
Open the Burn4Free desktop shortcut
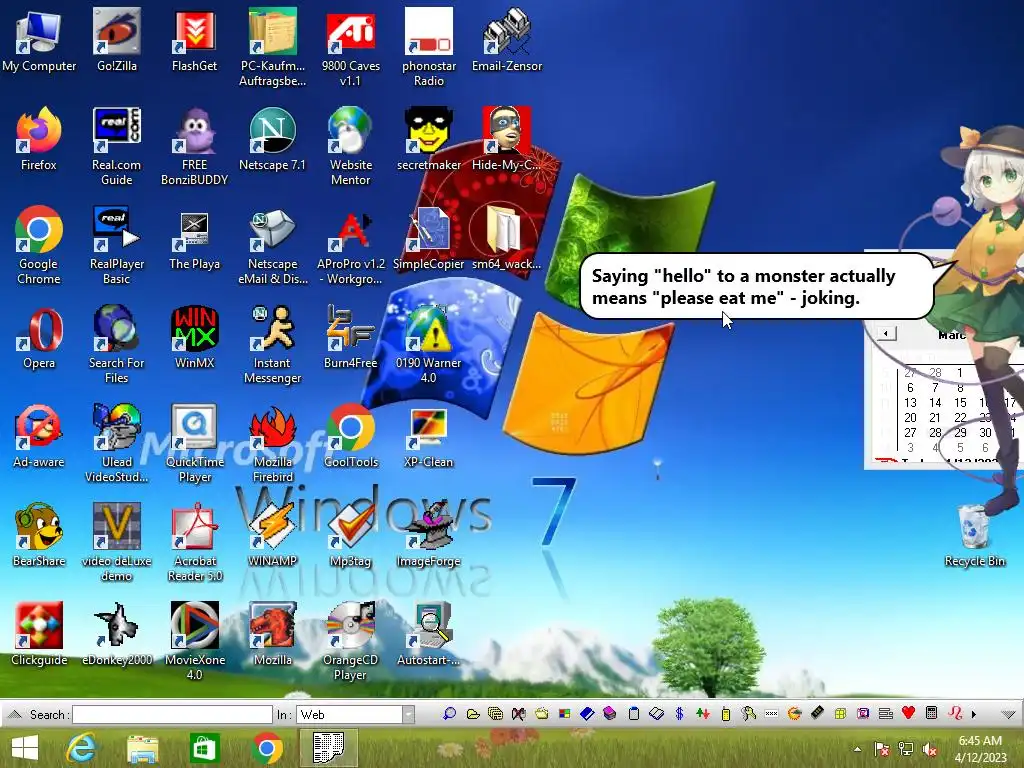350,337
